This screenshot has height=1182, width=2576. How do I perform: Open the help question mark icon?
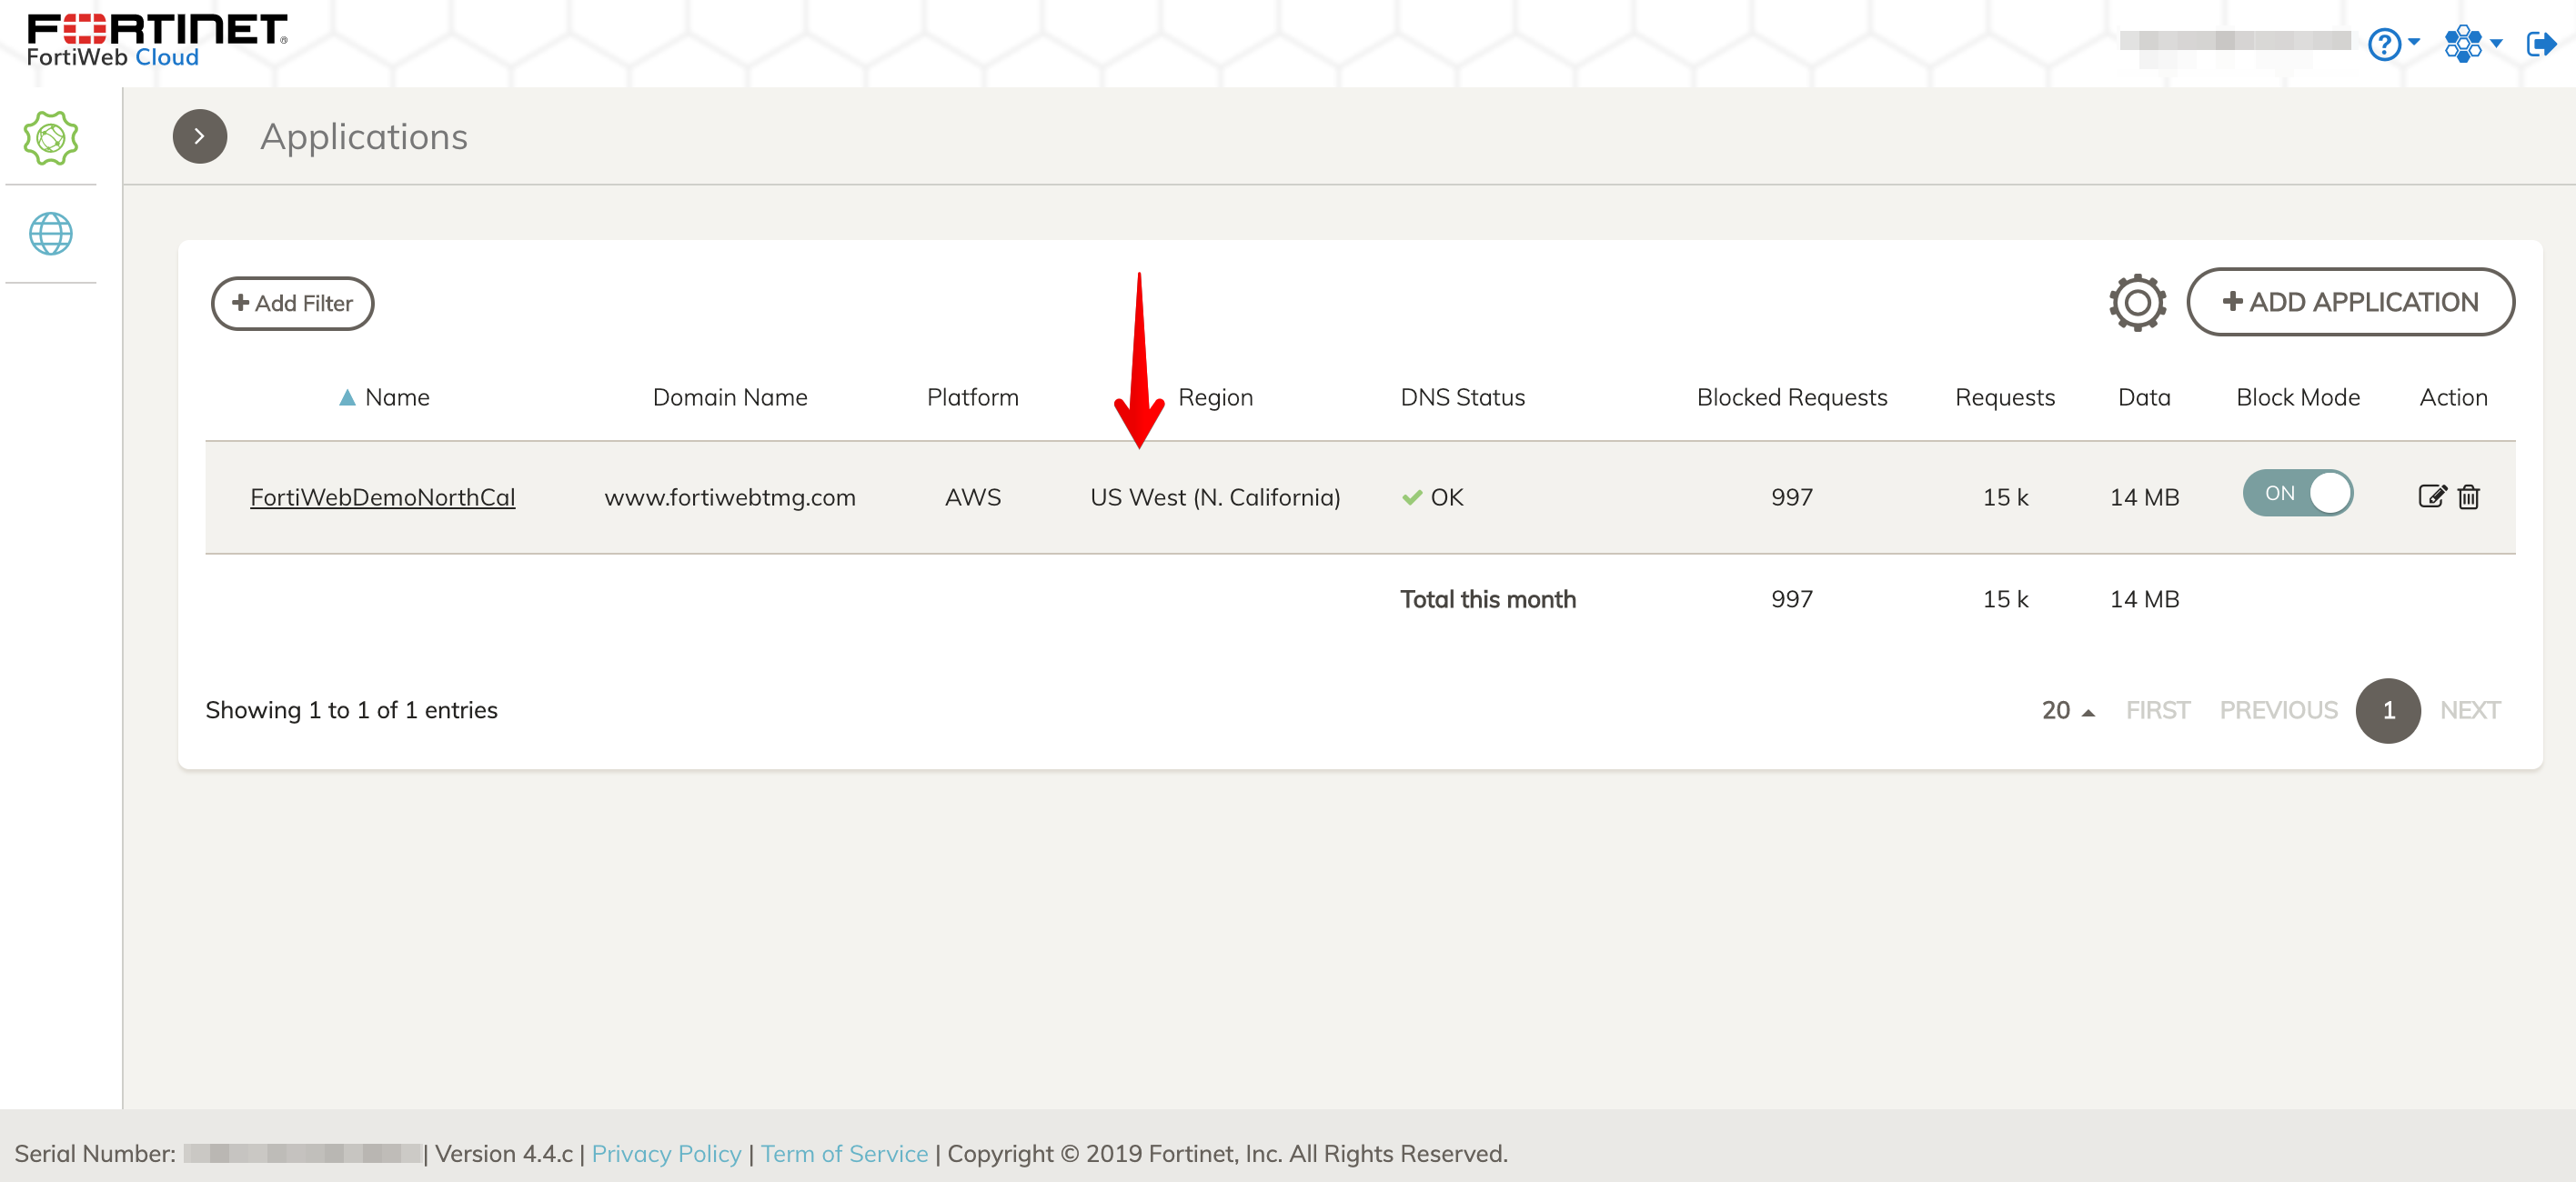(2385, 44)
